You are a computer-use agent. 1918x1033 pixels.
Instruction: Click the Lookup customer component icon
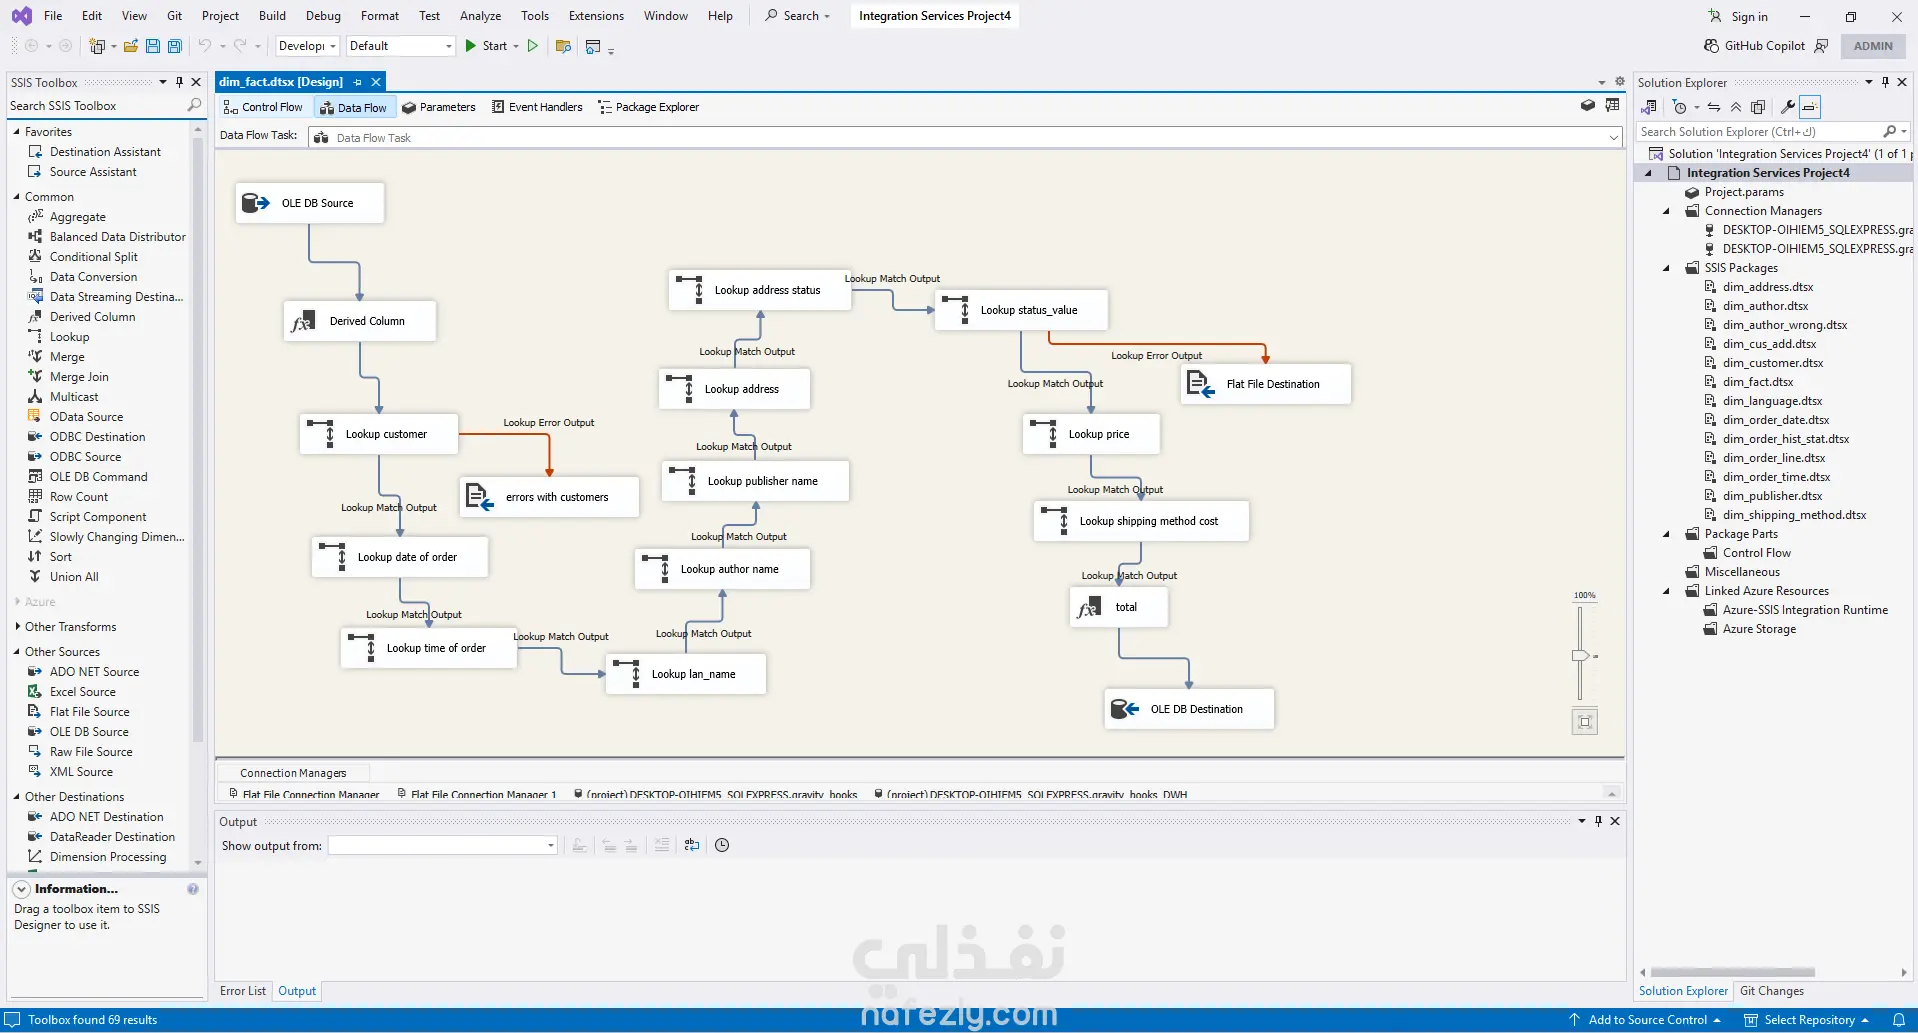coord(320,434)
